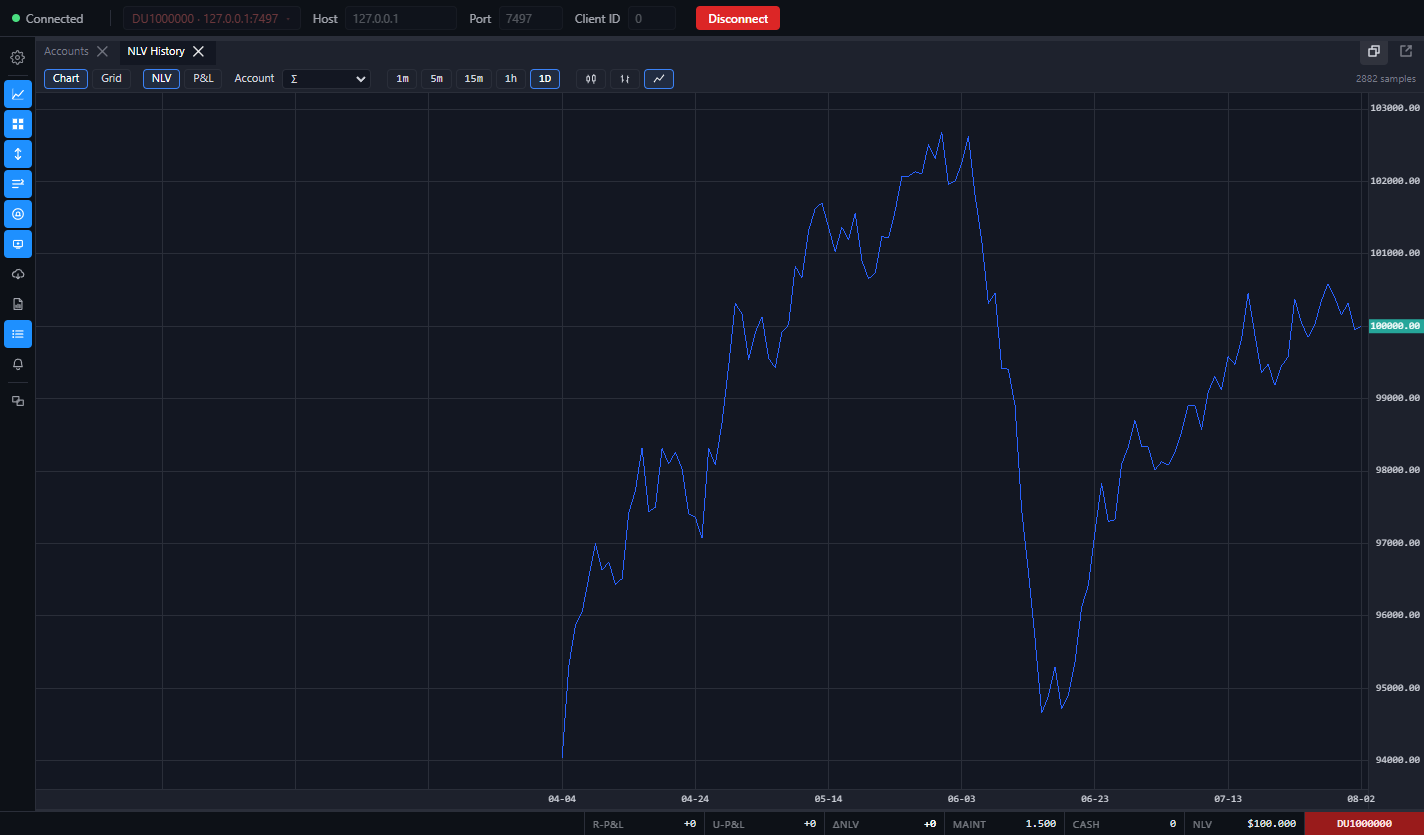Click the red DU1000000 status bar button

pos(1364,824)
